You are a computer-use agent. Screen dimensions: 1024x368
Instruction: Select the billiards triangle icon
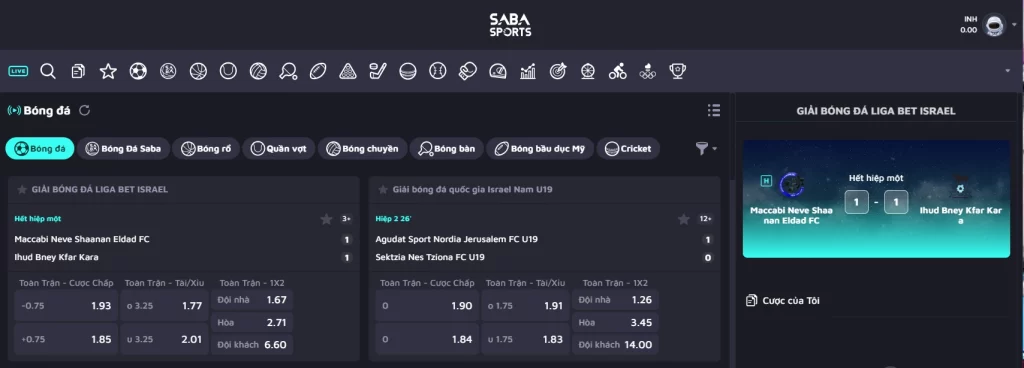tap(348, 71)
